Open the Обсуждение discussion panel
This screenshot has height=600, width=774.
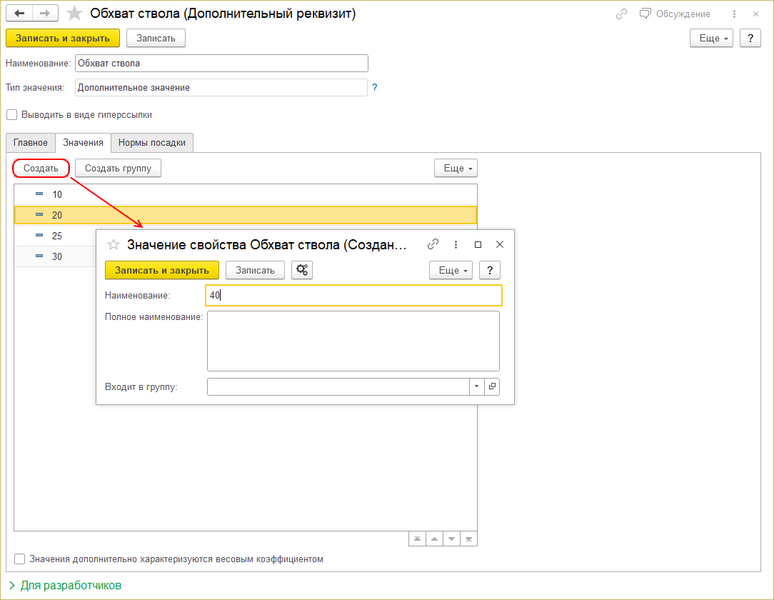pos(675,14)
